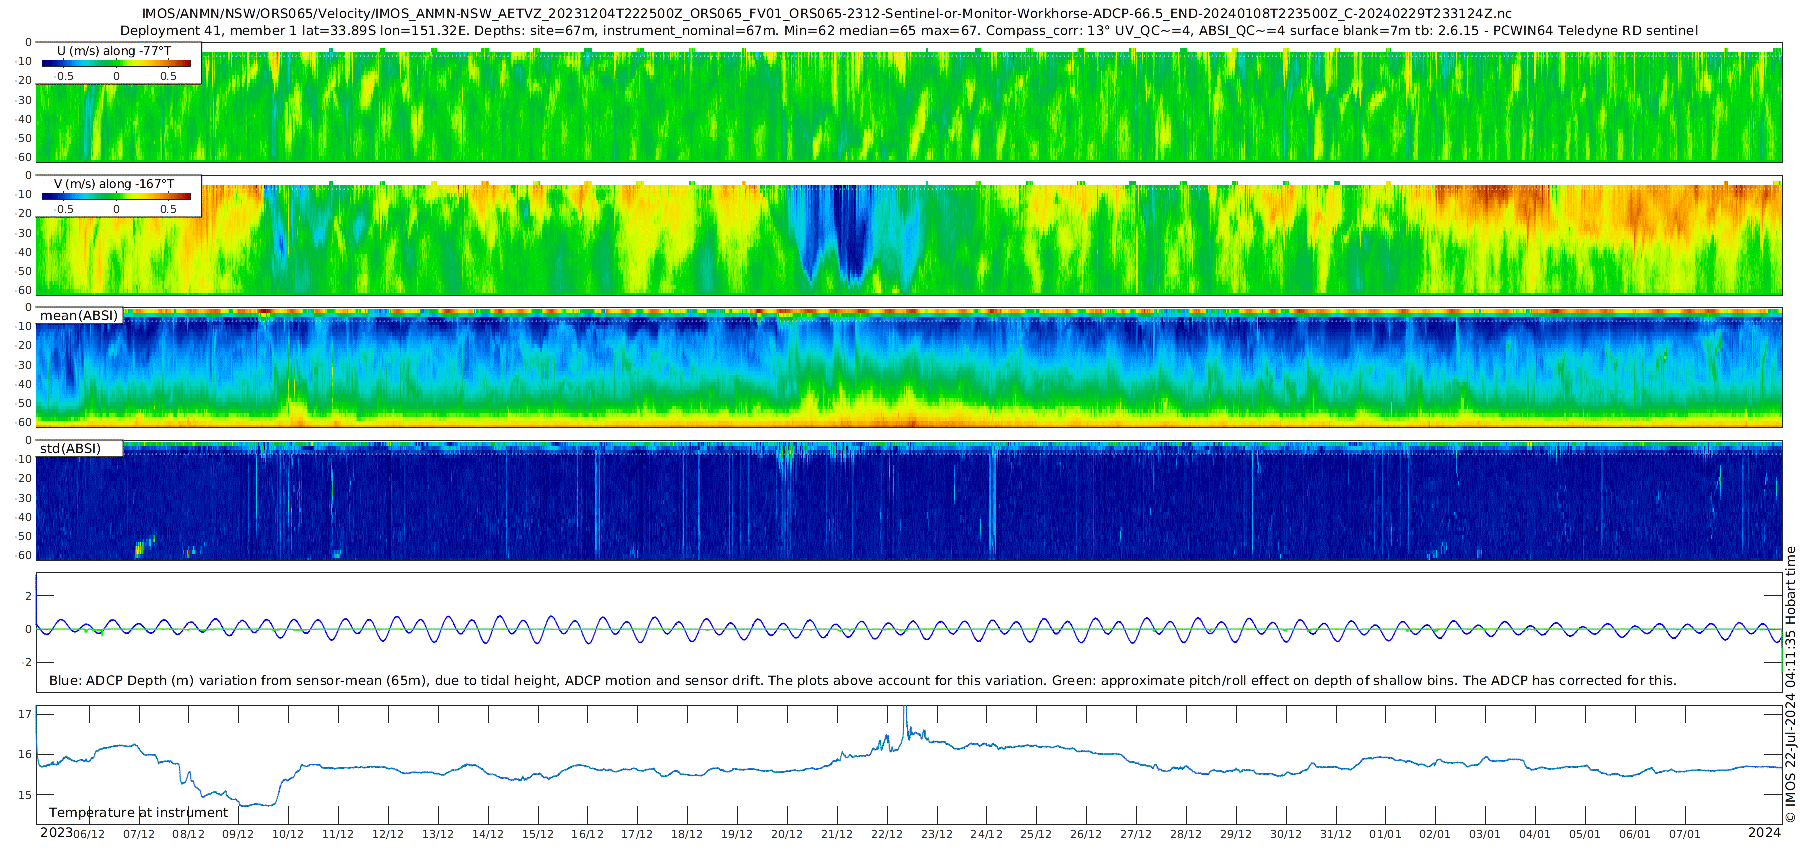
Task: Click the 19/12 date tick label
Action: coord(737,834)
